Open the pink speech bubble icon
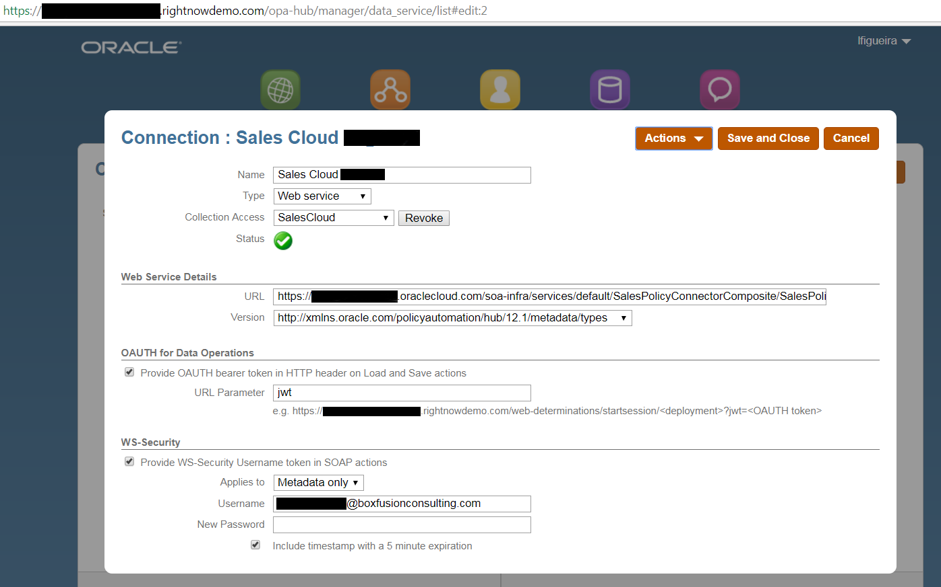Viewport: 941px width, 587px height. [720, 90]
